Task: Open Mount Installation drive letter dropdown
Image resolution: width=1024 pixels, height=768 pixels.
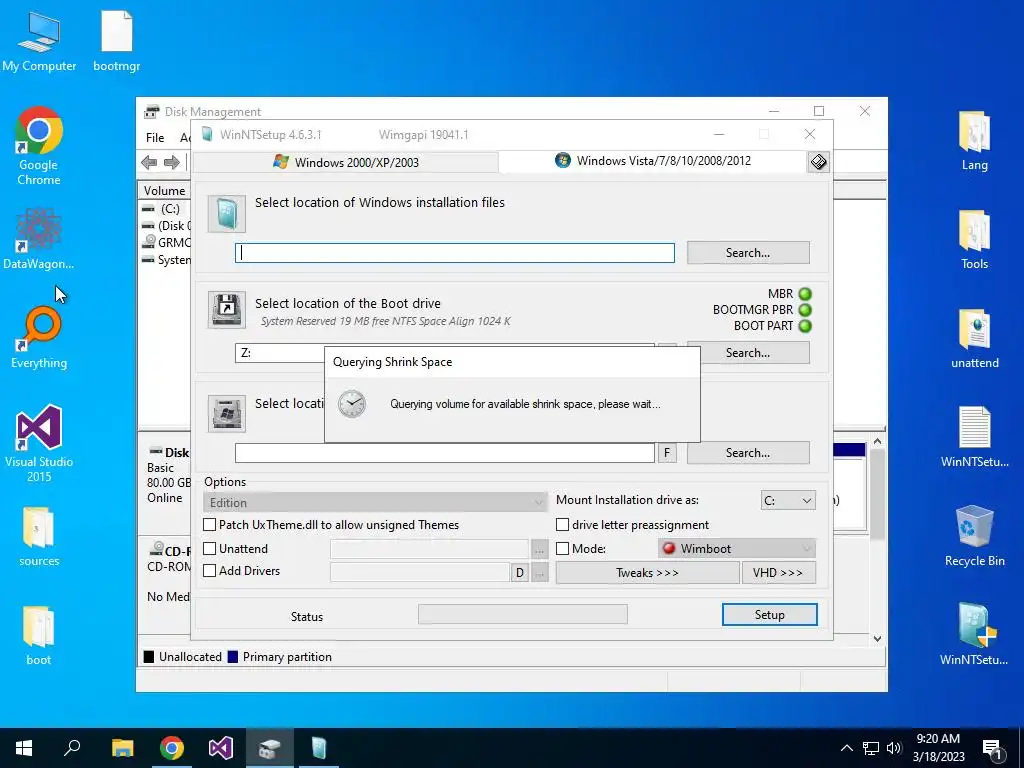Action: coord(788,500)
